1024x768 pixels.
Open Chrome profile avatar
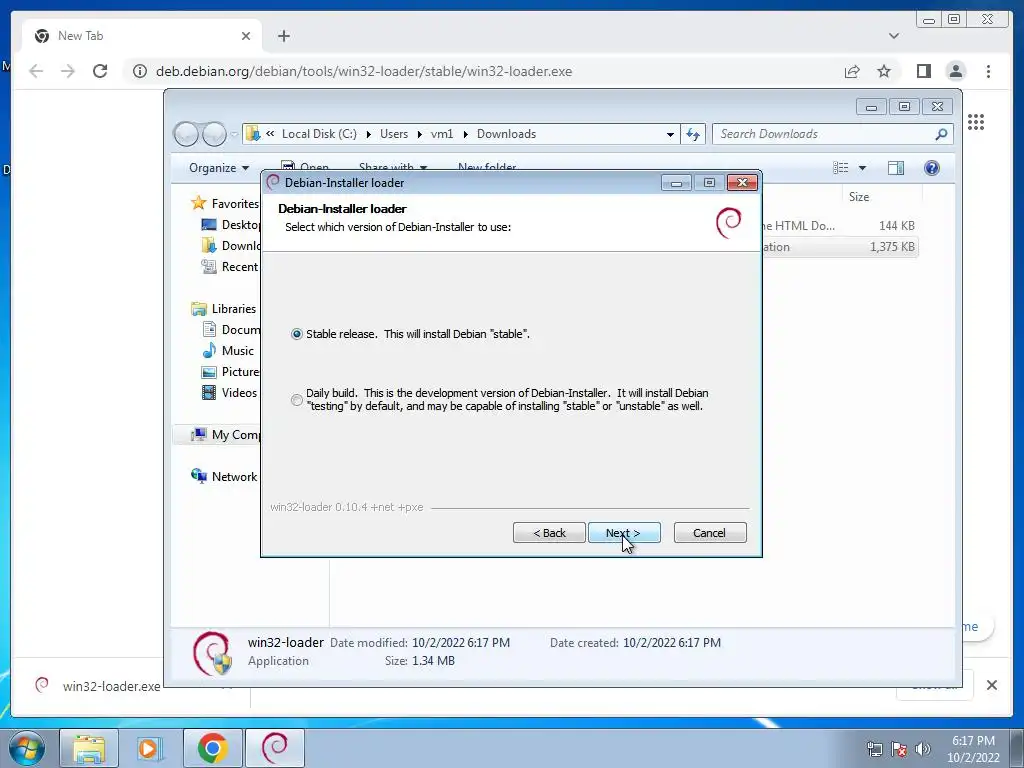click(x=955, y=71)
